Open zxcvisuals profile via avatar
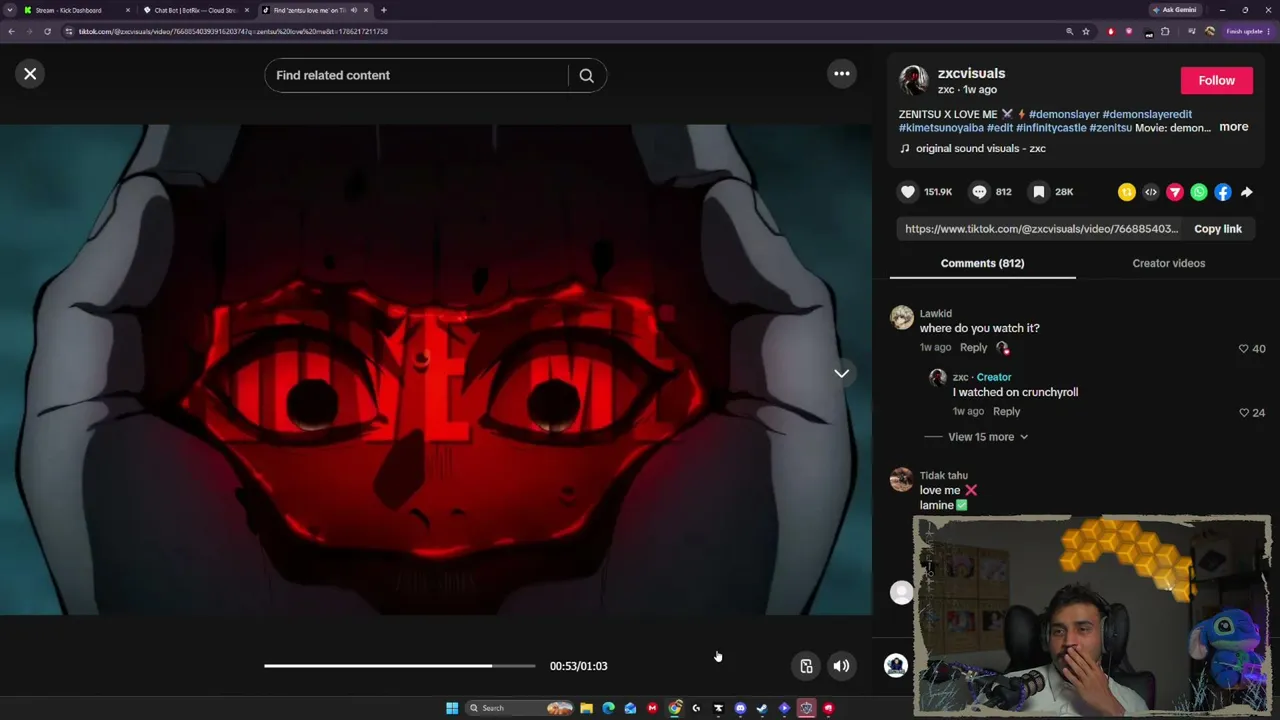 point(914,80)
